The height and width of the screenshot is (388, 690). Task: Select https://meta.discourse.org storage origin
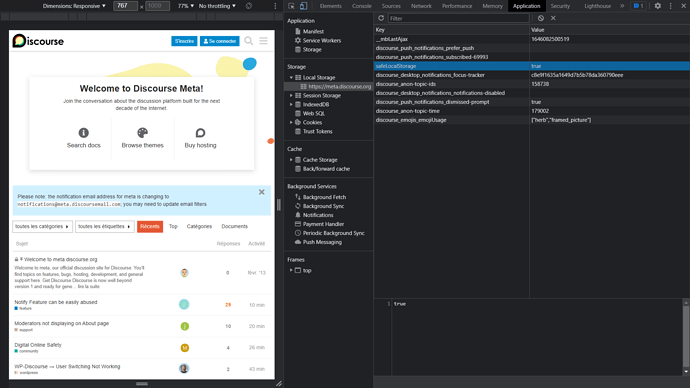tap(339, 87)
